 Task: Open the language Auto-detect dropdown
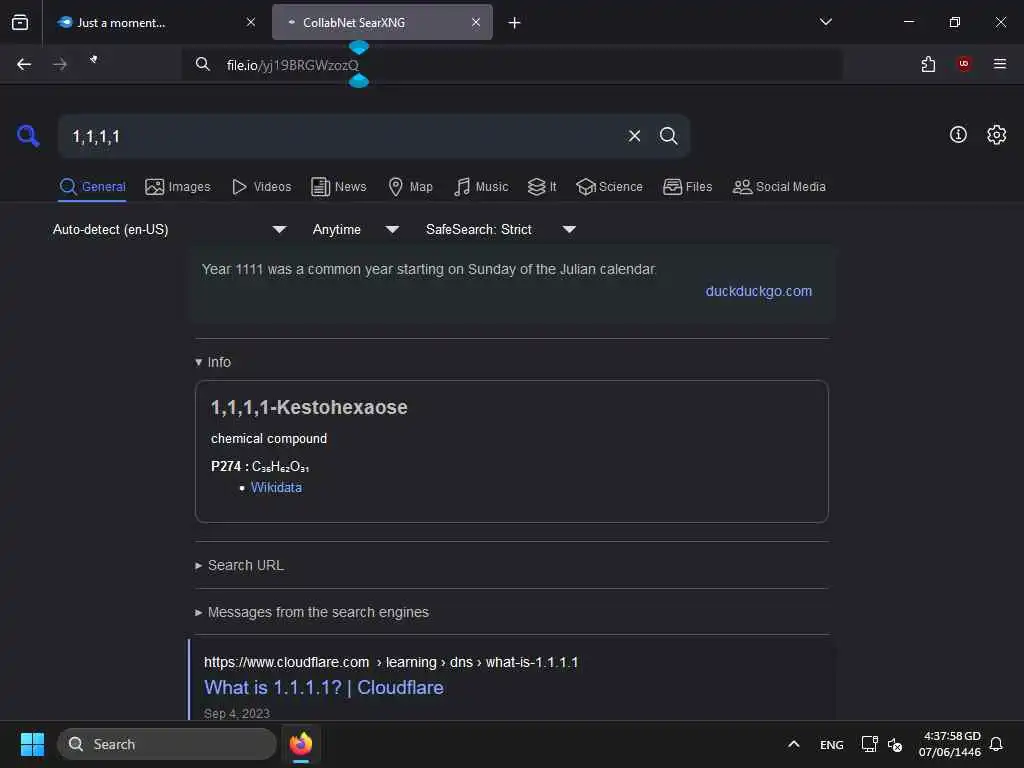[170, 229]
